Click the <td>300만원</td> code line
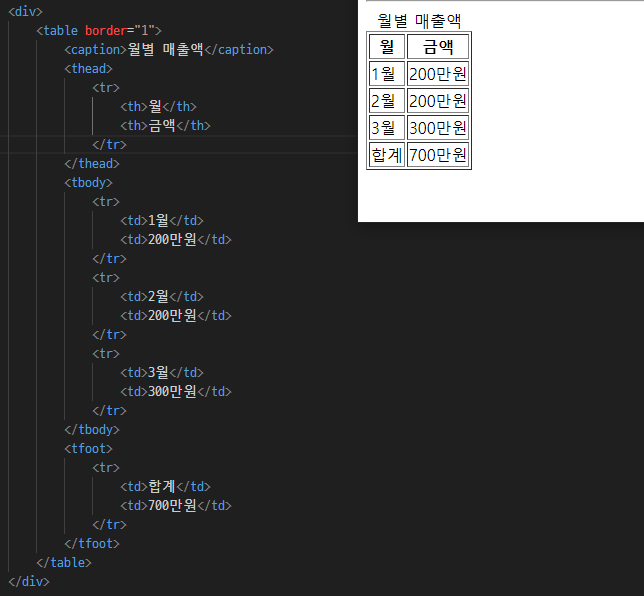The image size is (644, 596). (176, 391)
